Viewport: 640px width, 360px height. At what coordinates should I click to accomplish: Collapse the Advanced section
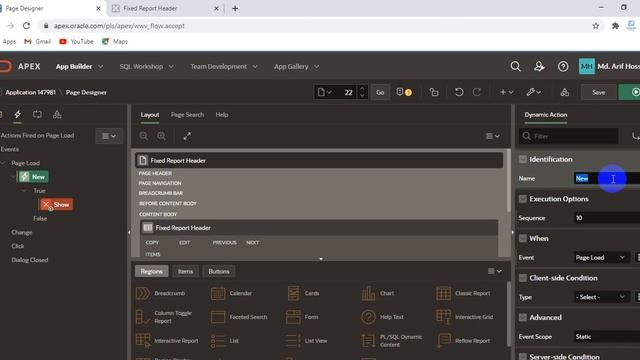pyautogui.click(x=522, y=317)
